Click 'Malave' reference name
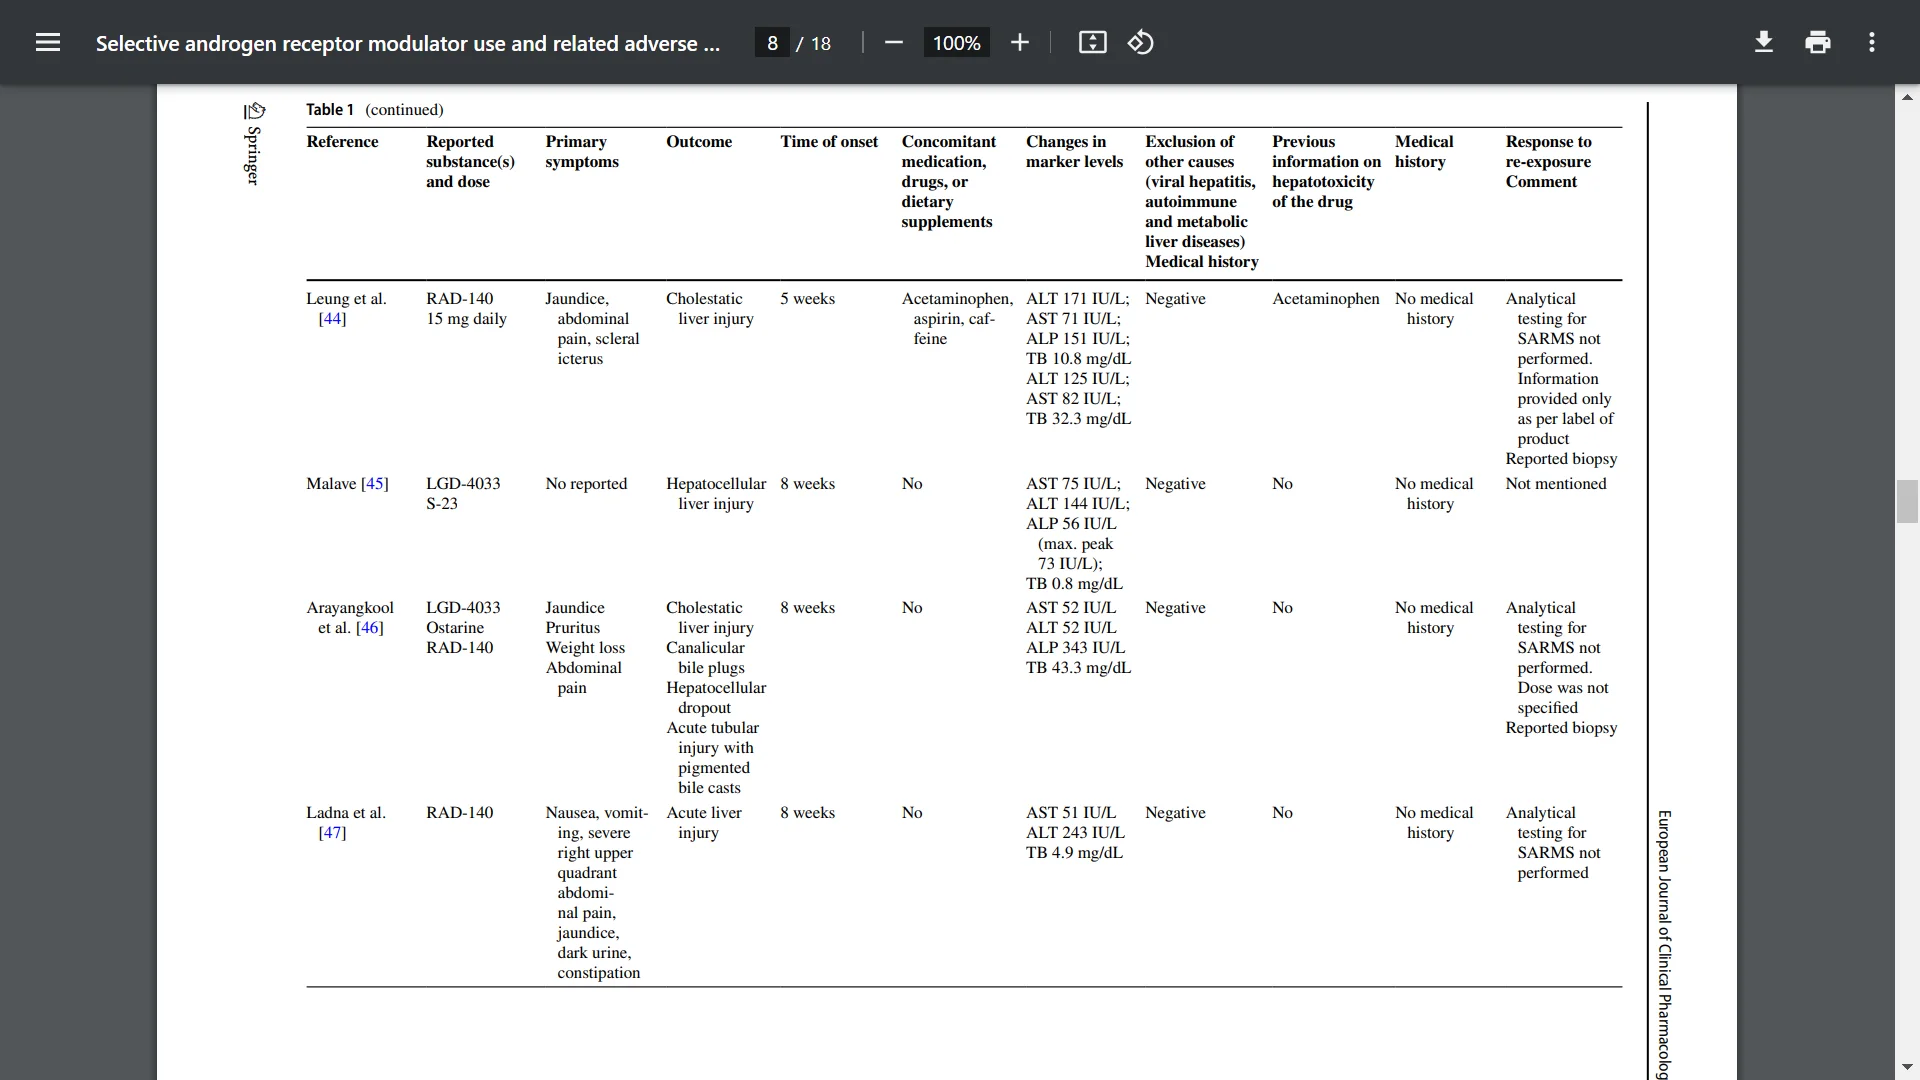1920x1080 pixels. coord(331,484)
